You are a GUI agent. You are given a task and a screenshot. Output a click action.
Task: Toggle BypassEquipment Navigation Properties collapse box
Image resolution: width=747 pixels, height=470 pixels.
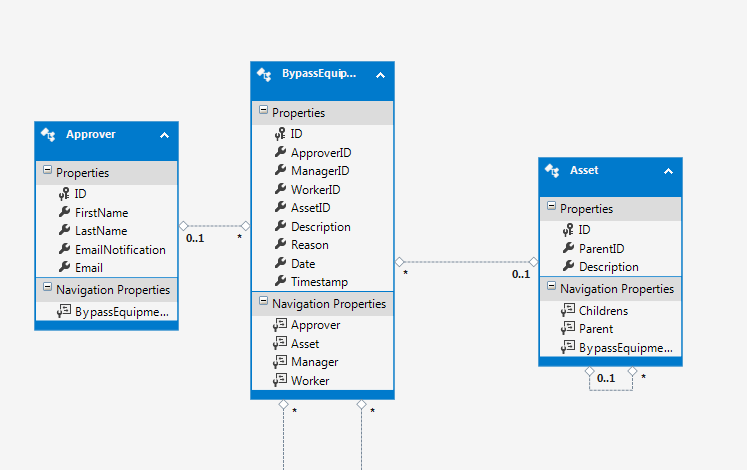[263, 302]
